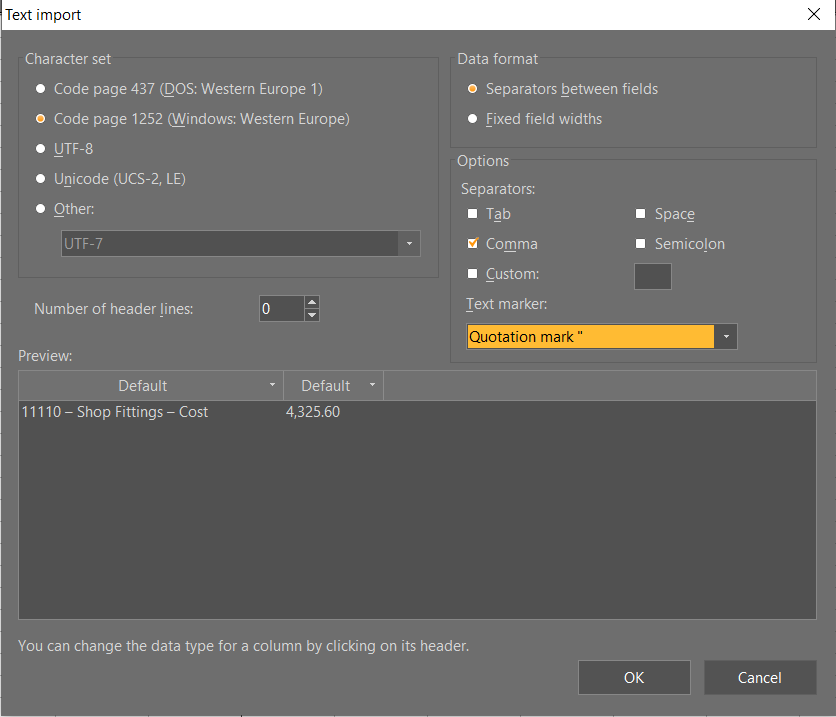
Task: Enable the Custom separator checkbox
Action: (x=473, y=274)
